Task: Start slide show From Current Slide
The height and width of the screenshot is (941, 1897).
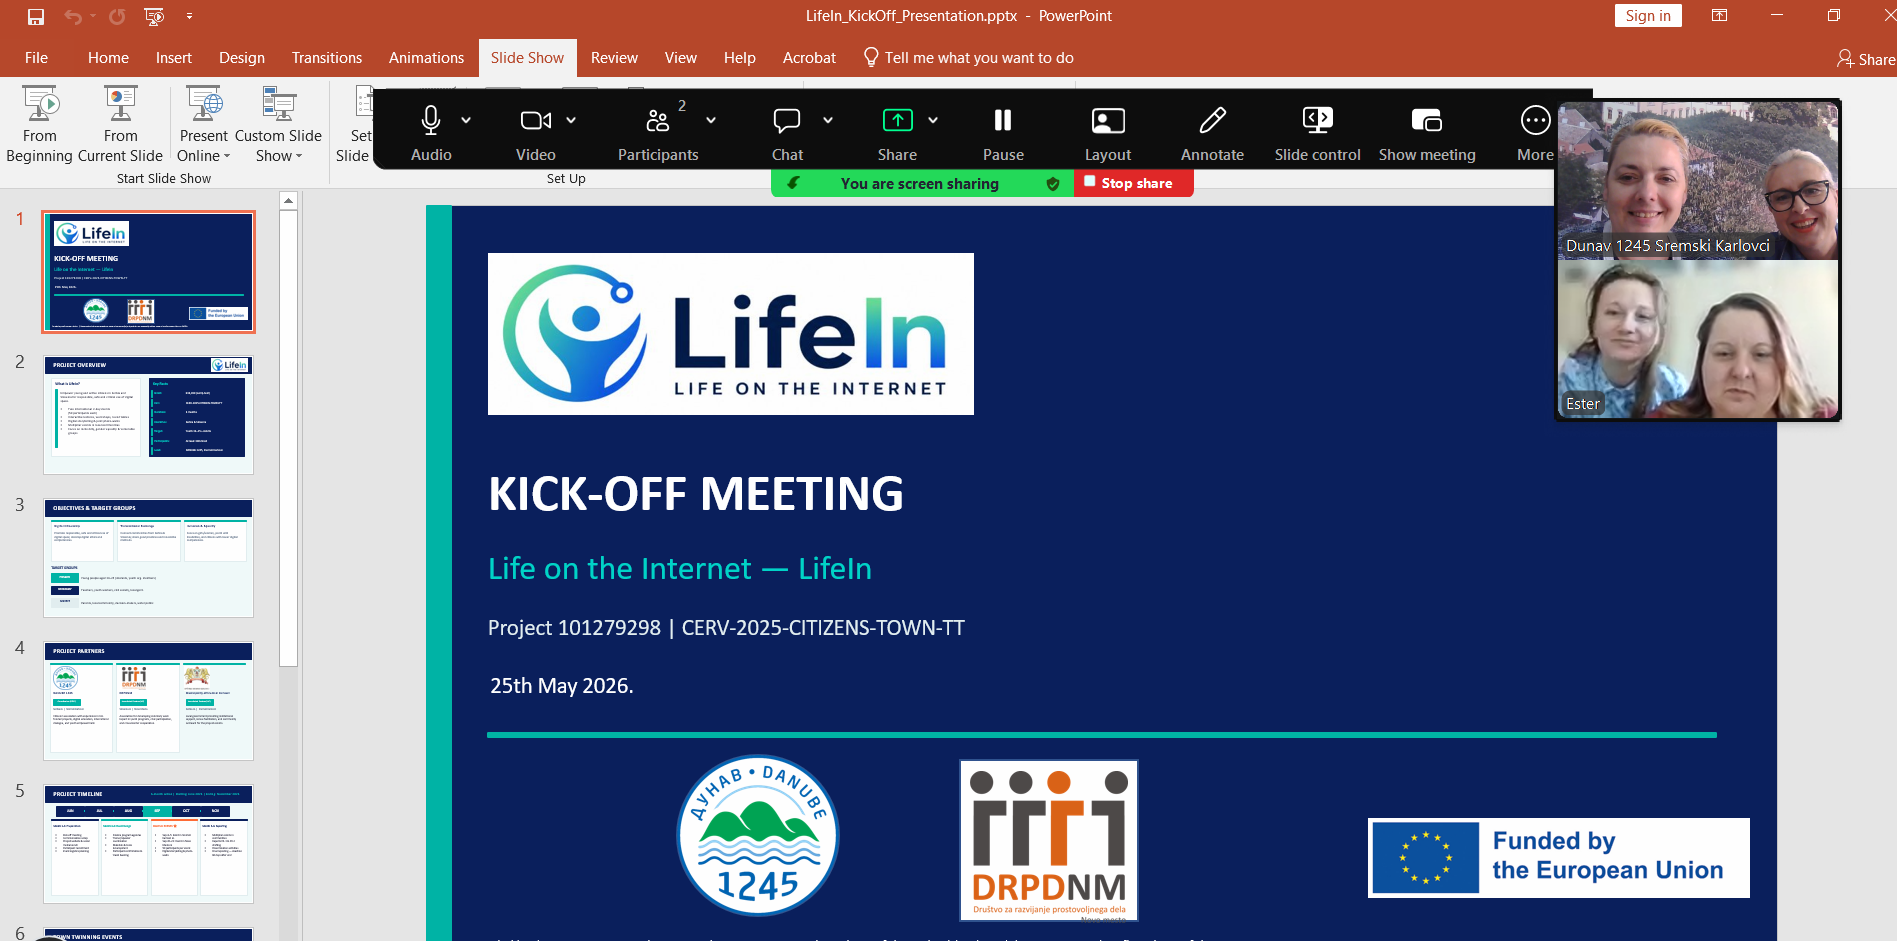Action: [120, 125]
